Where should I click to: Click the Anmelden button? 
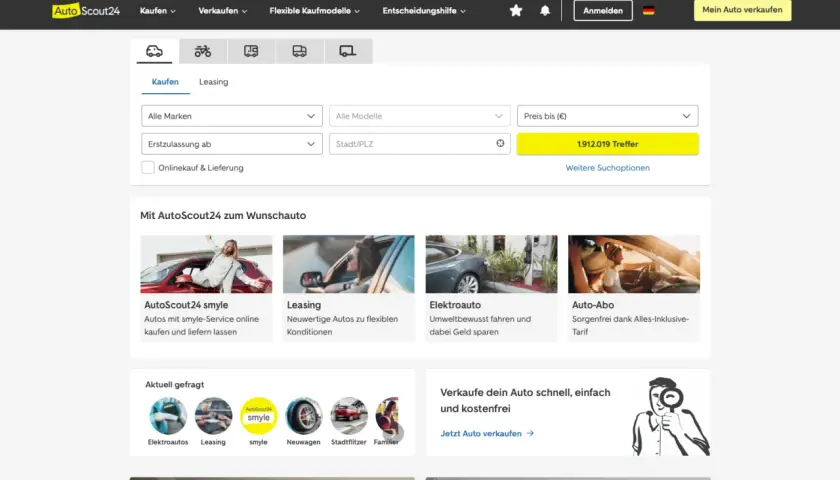click(x=603, y=11)
